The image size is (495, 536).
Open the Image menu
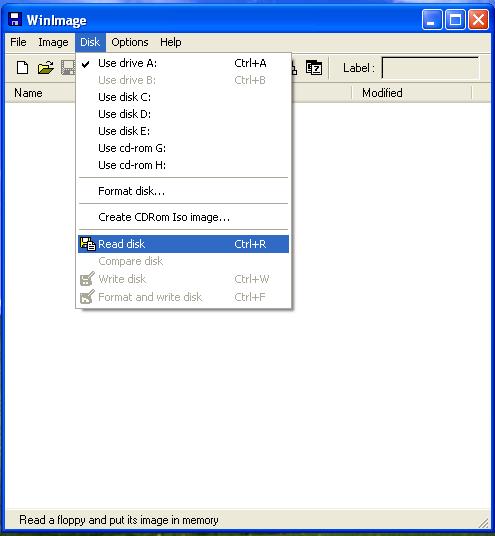pyautogui.click(x=53, y=42)
